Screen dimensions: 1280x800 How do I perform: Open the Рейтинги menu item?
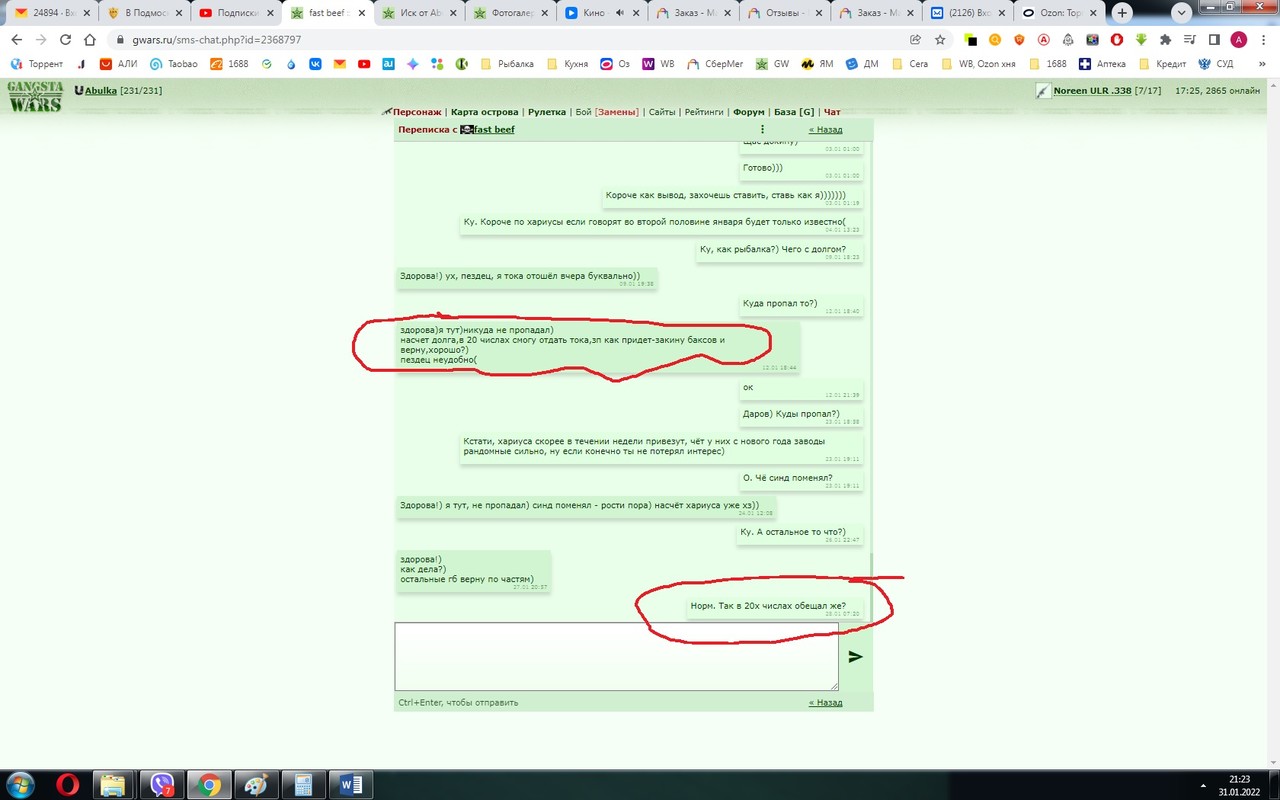(703, 112)
